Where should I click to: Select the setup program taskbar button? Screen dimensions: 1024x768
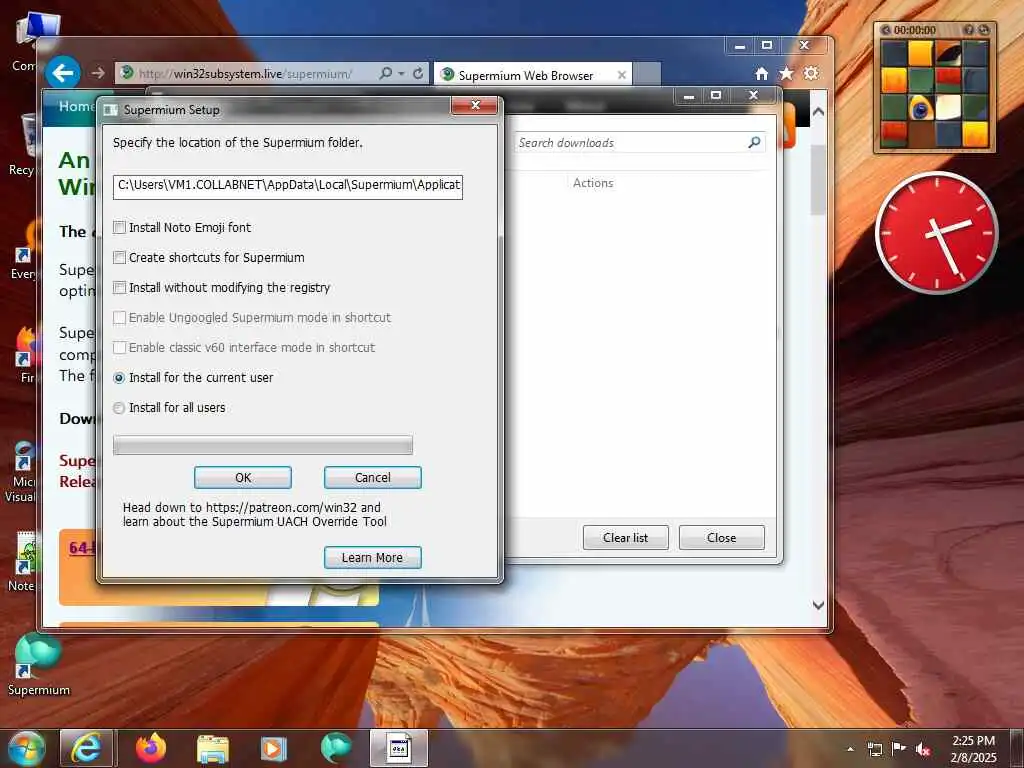(399, 748)
